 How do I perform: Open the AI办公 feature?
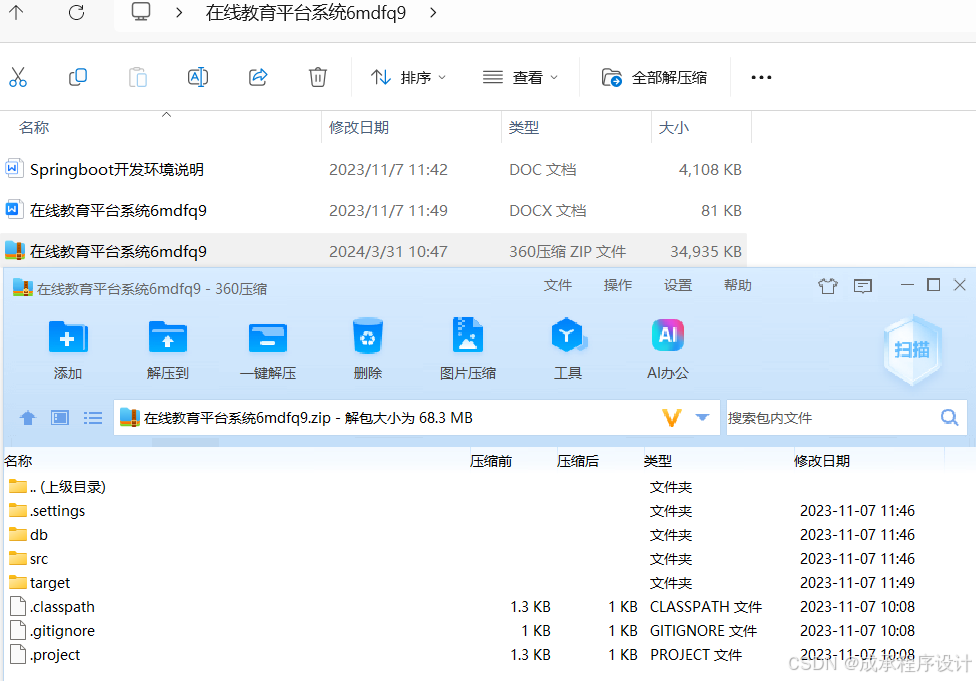pos(667,345)
